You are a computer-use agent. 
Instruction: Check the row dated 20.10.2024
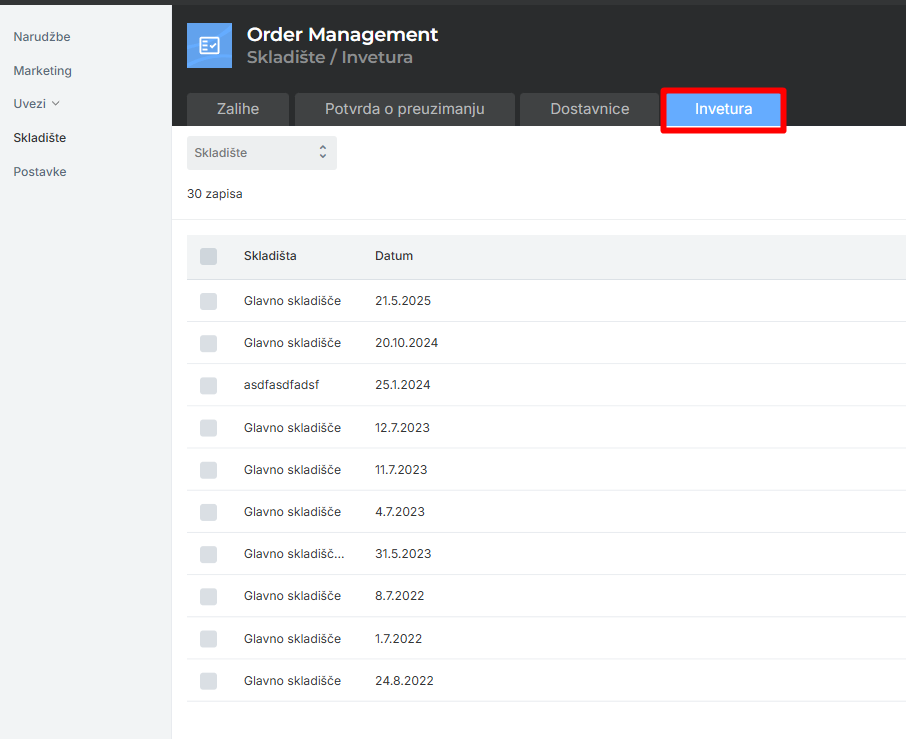tap(209, 343)
